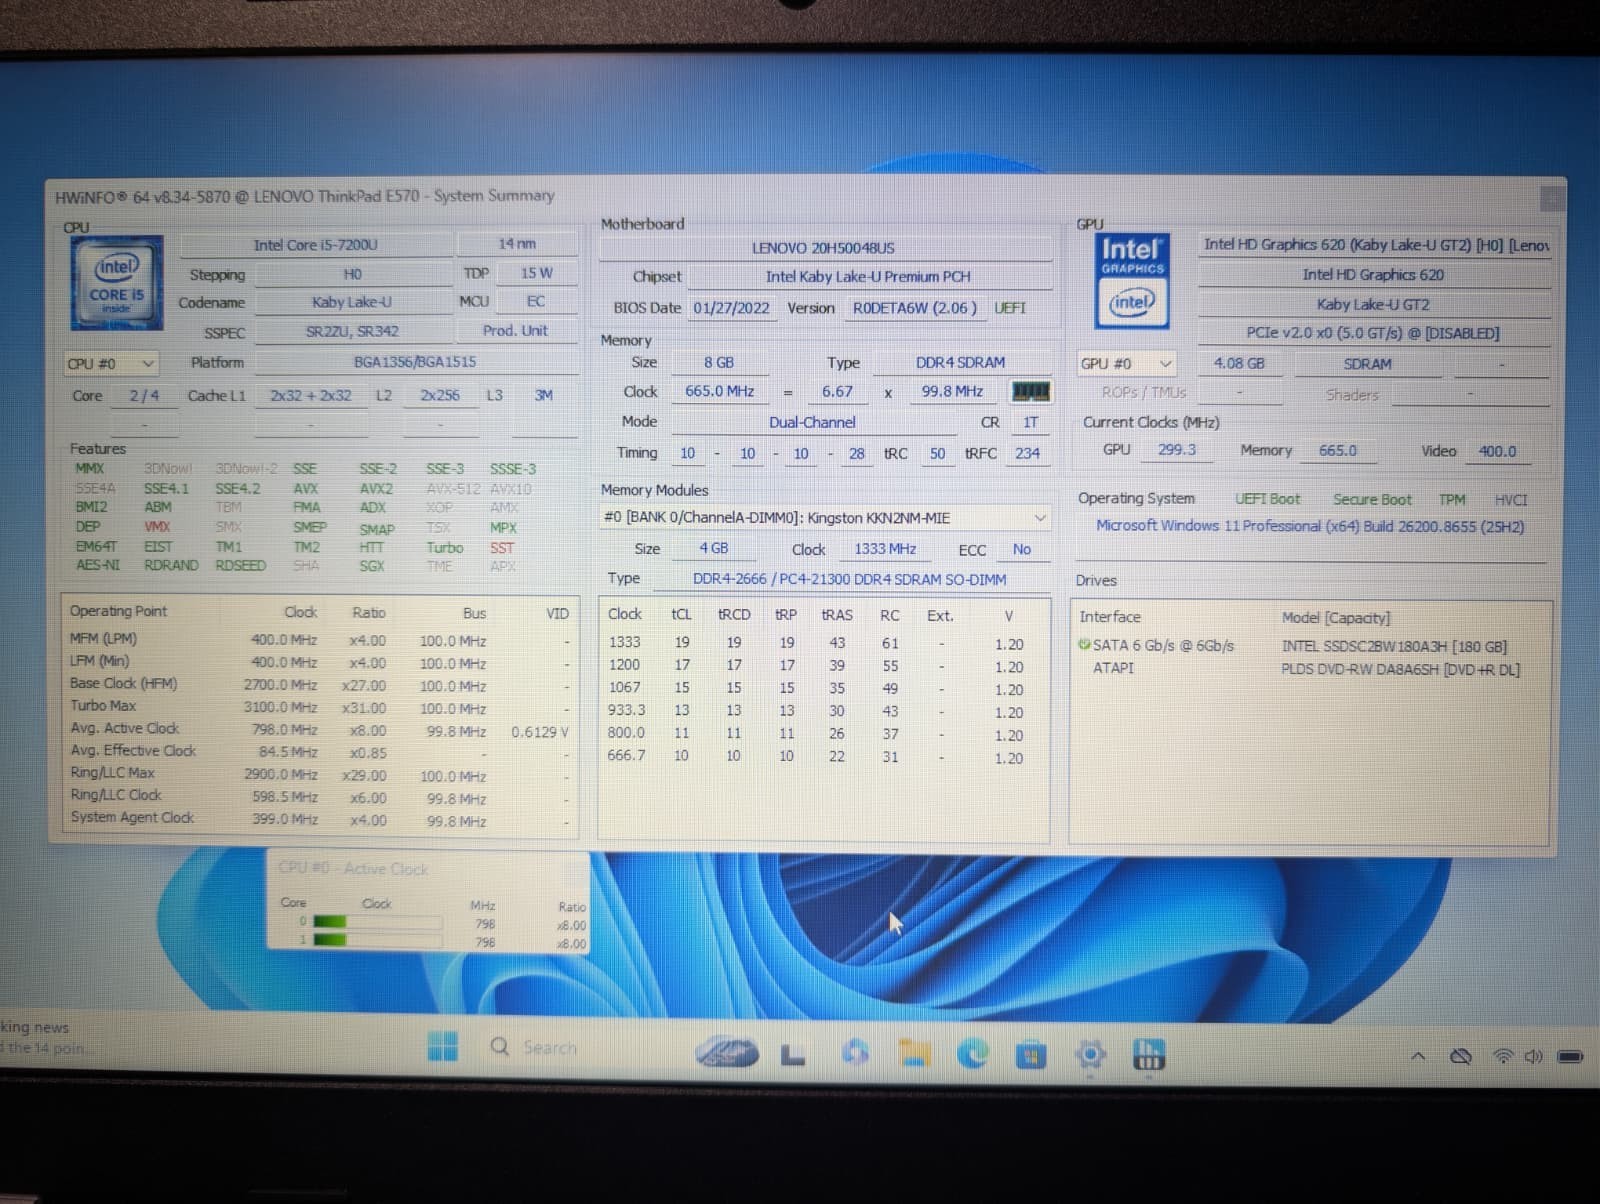Viewport: 1600px width, 1204px height.
Task: Click the Intel Core i5 CPU logo
Action: [117, 283]
